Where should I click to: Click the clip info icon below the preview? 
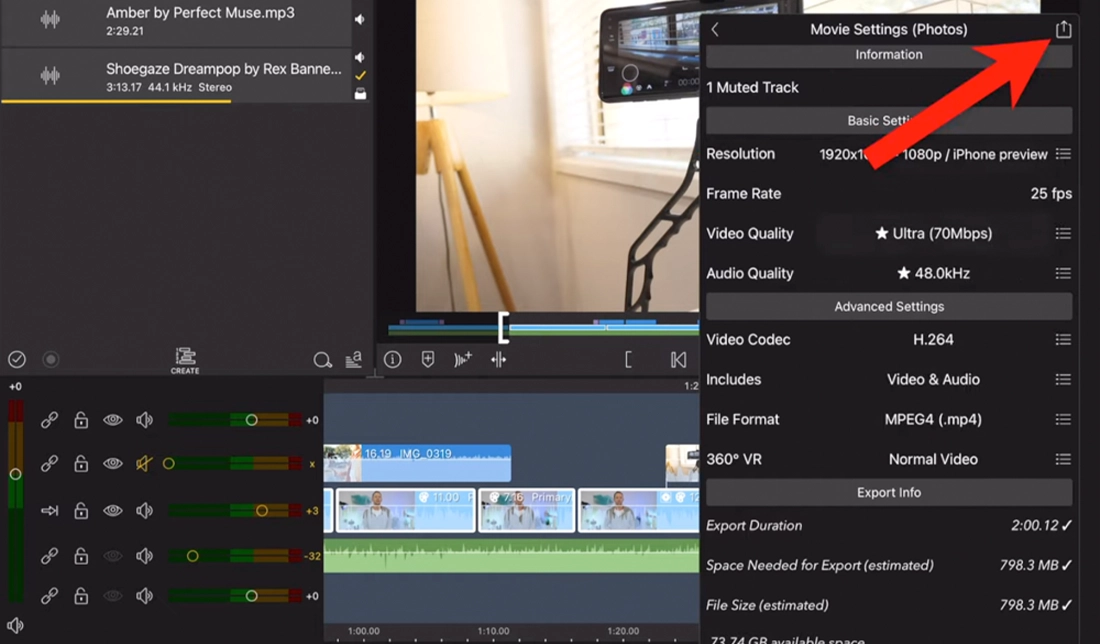pyautogui.click(x=392, y=359)
